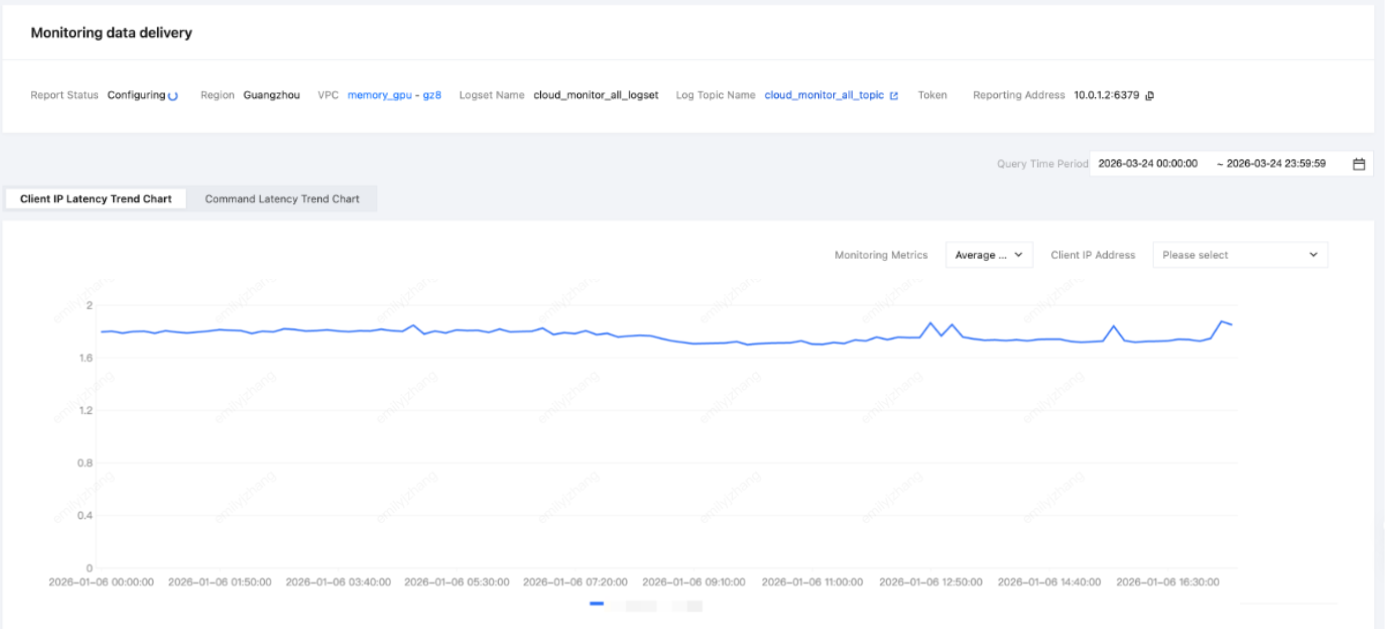The width and height of the screenshot is (1385, 630).
Task: Click the x-axis label 2026-01-06 09:10:00
Action: 693,581
